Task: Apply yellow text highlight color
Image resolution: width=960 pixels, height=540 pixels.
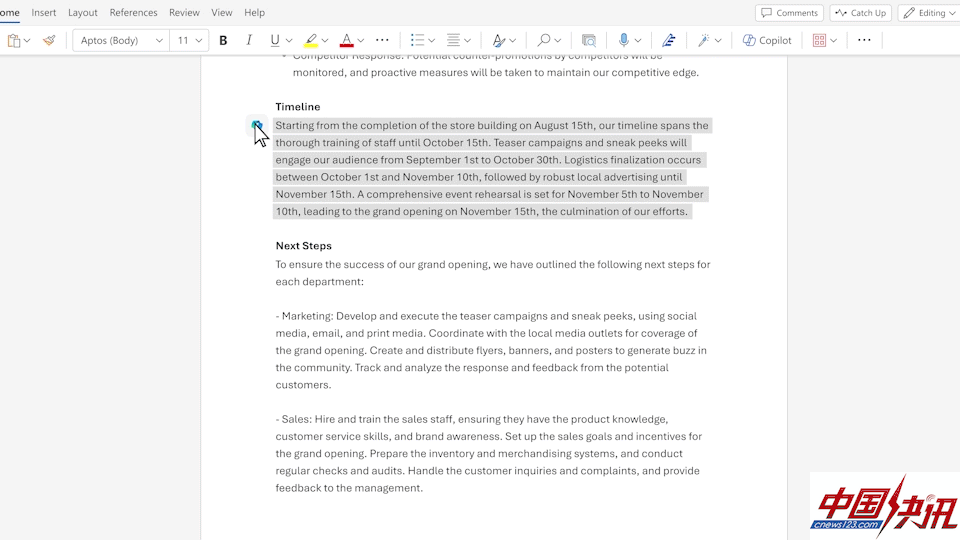Action: point(311,40)
